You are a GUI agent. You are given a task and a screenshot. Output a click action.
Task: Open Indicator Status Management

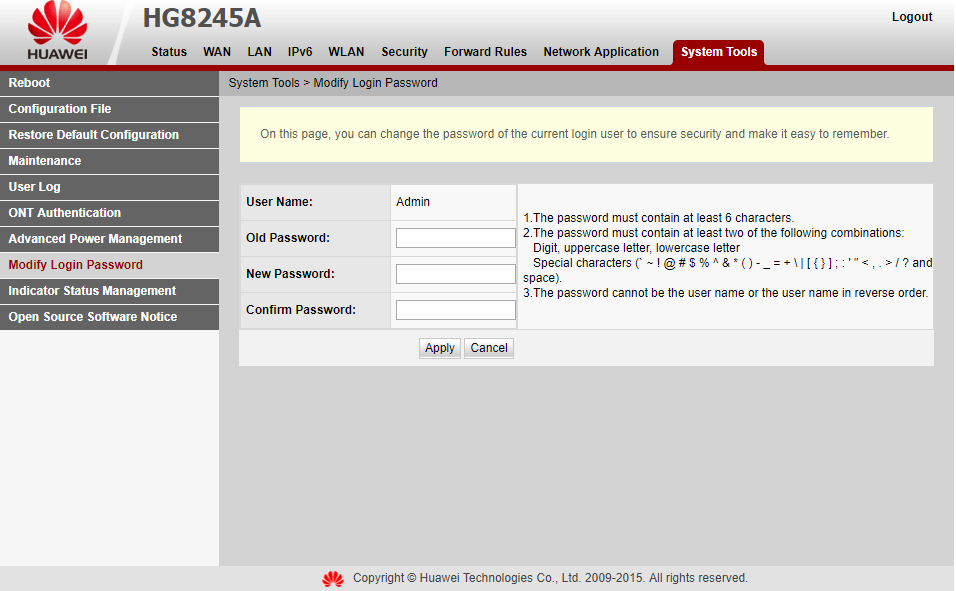(110, 291)
